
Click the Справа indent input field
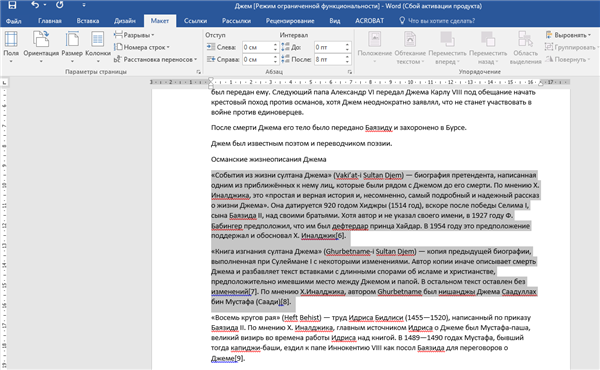pos(257,59)
